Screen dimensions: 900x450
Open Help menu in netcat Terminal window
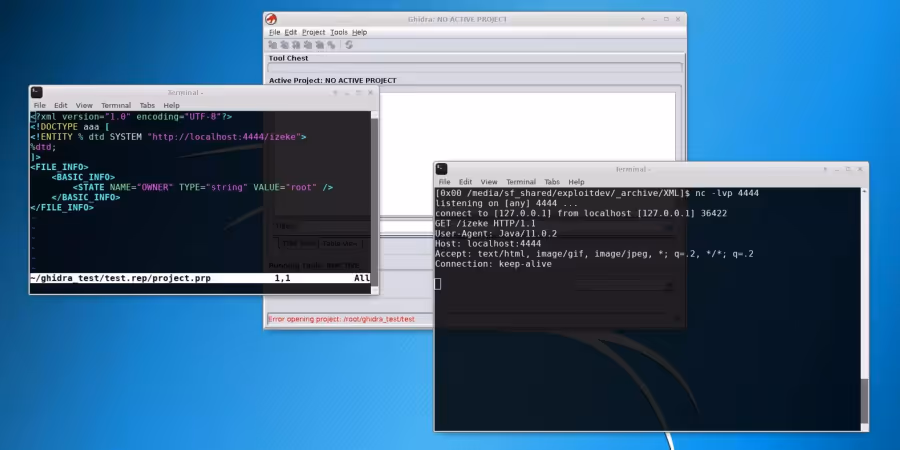pyautogui.click(x=576, y=182)
